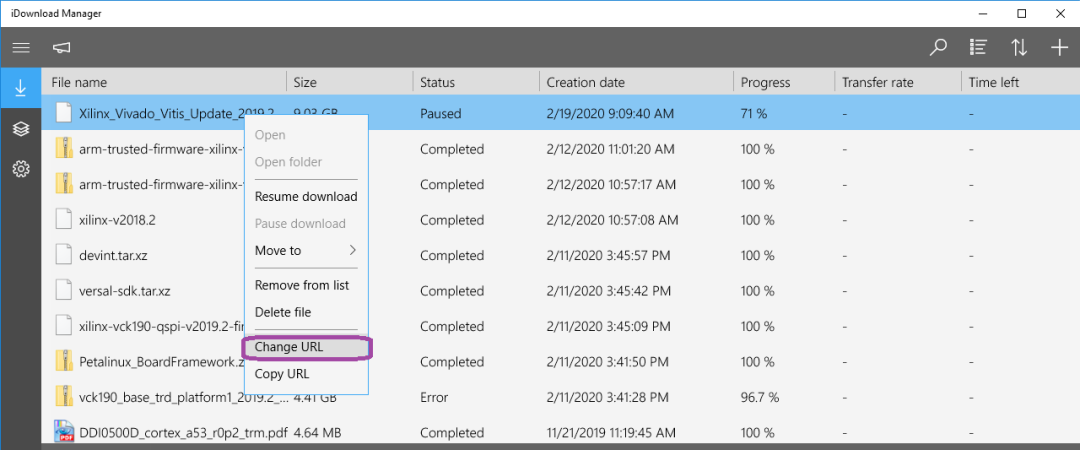This screenshot has width=1080, height=450.
Task: Click date 2/11/2020 3:41:50 PM
Action: tap(608, 361)
